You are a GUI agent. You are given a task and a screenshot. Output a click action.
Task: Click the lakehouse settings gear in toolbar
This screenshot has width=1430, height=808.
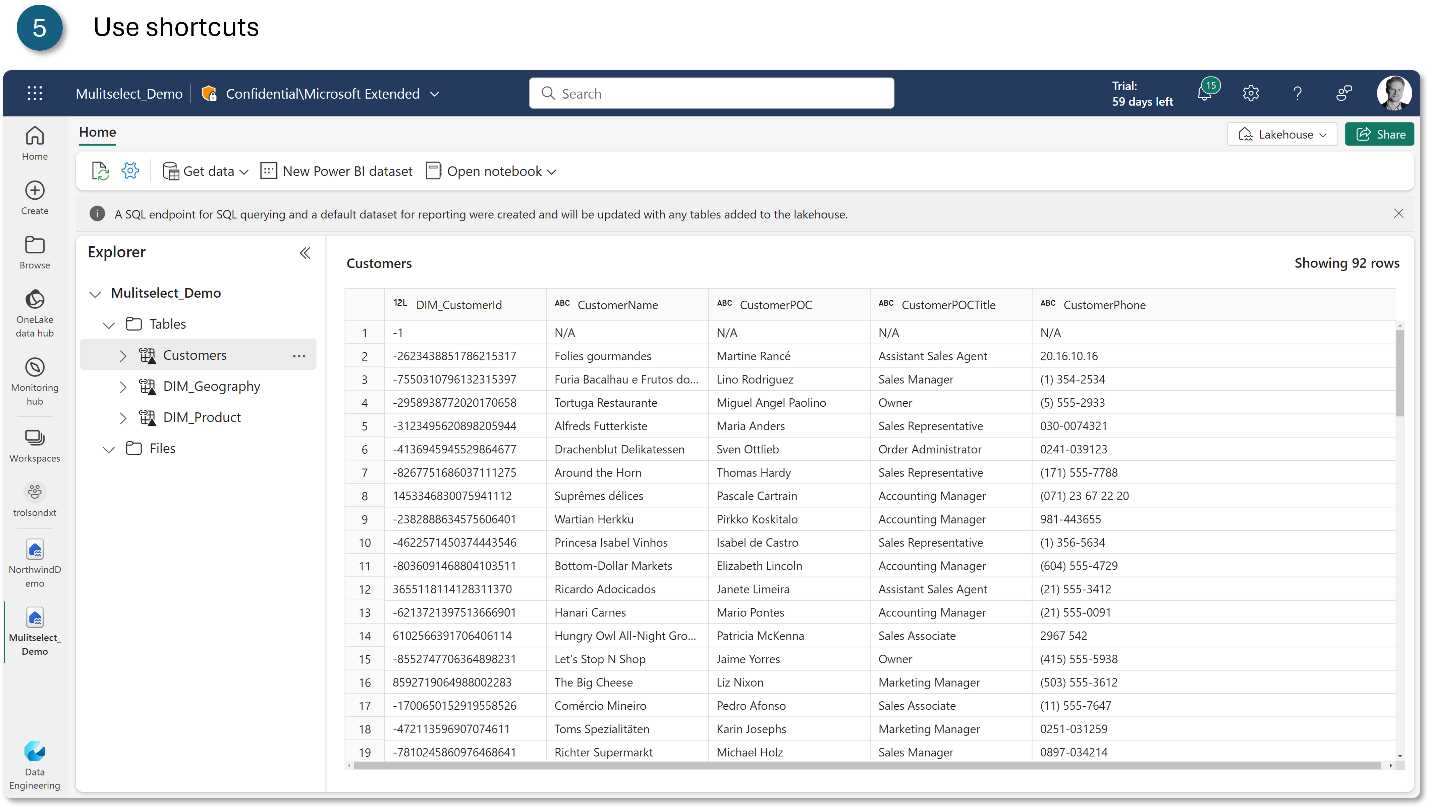click(x=130, y=171)
